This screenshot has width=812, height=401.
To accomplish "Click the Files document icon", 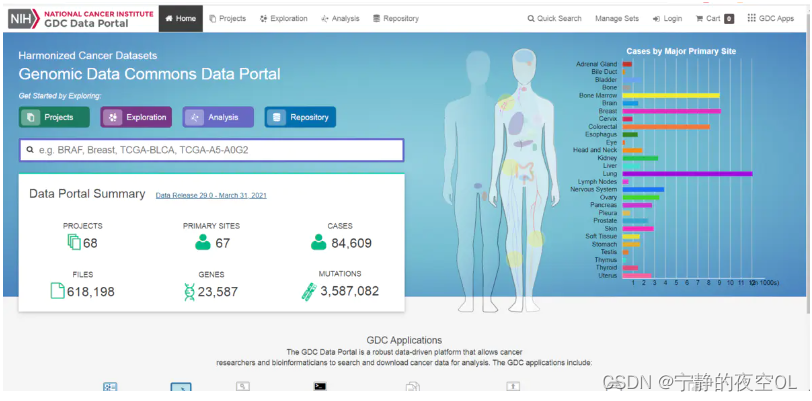I will (57, 291).
